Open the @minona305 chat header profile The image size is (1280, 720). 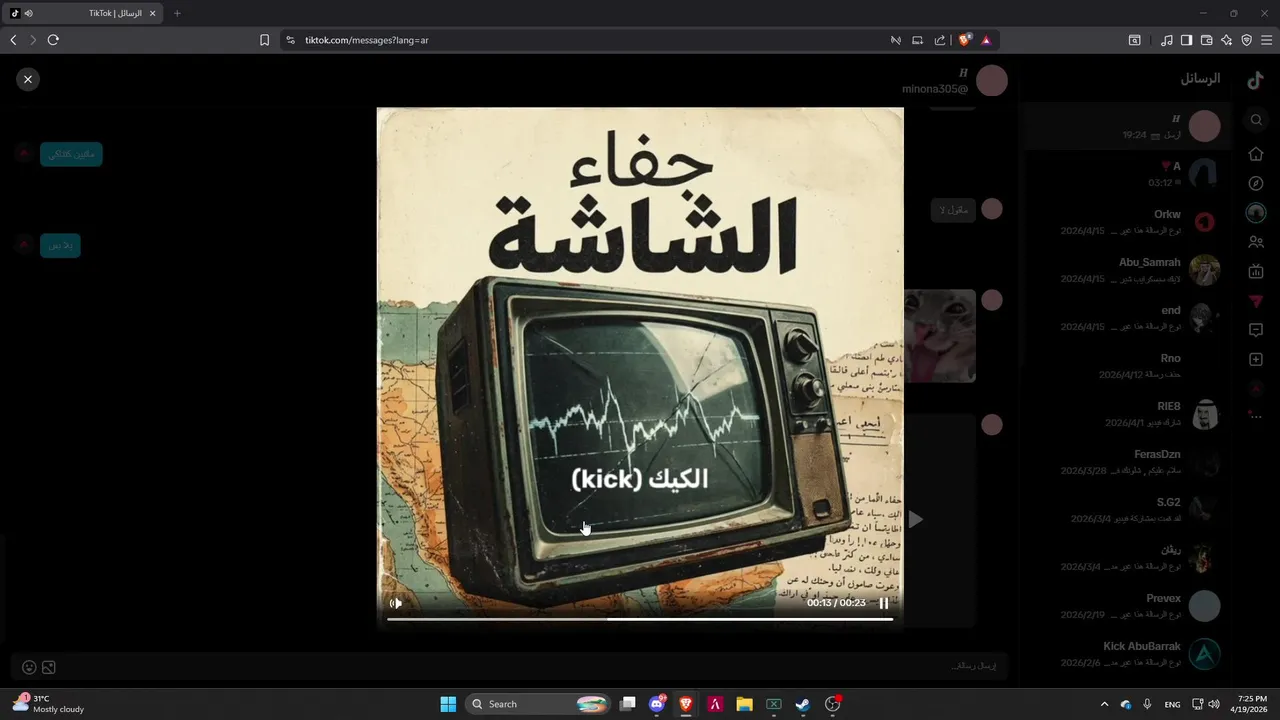click(955, 81)
